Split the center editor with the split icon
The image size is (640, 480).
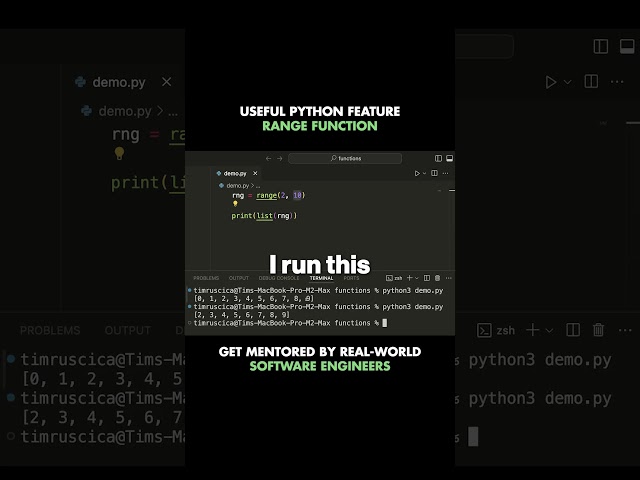coord(434,173)
